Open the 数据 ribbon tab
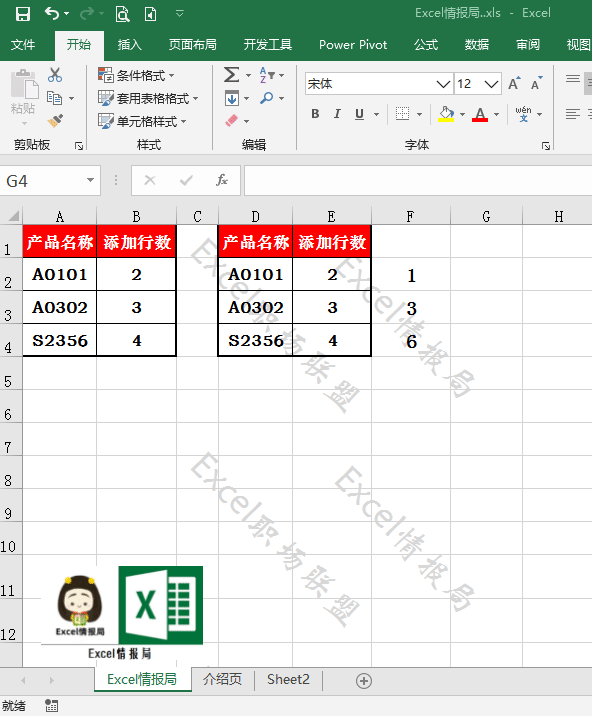The width and height of the screenshot is (592, 716). pyautogui.click(x=476, y=45)
